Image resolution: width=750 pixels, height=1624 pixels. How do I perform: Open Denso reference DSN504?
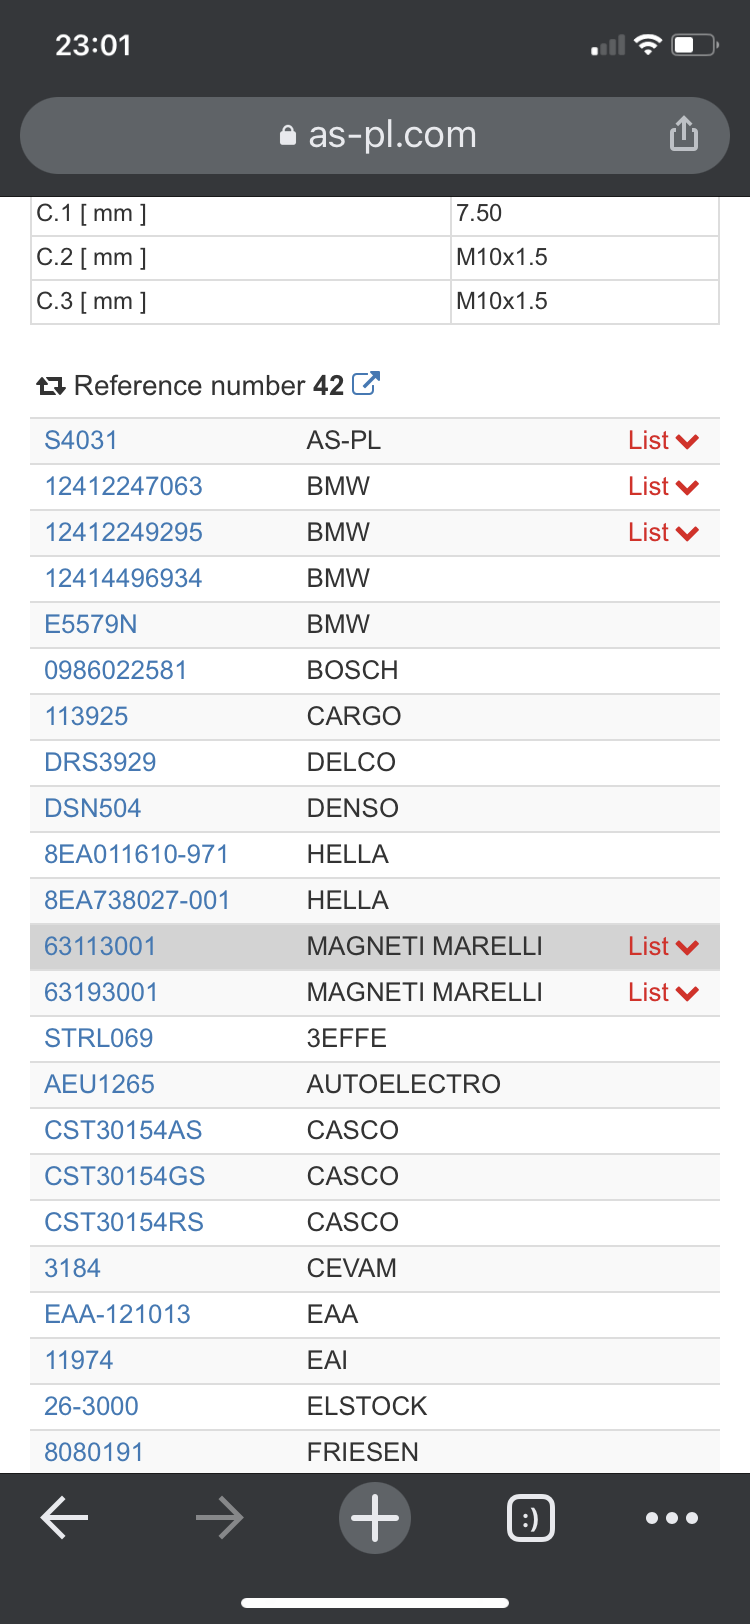click(x=93, y=808)
